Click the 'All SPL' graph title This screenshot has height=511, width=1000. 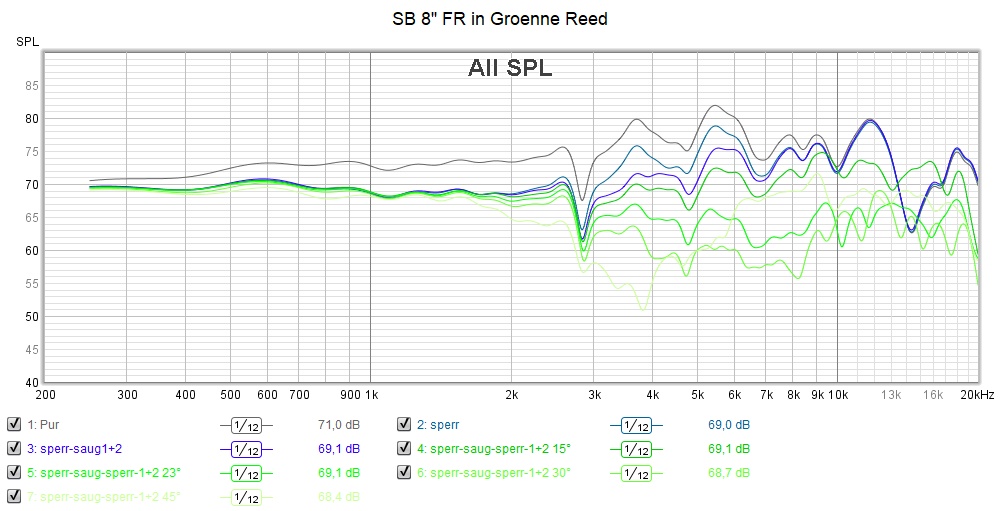tap(510, 69)
